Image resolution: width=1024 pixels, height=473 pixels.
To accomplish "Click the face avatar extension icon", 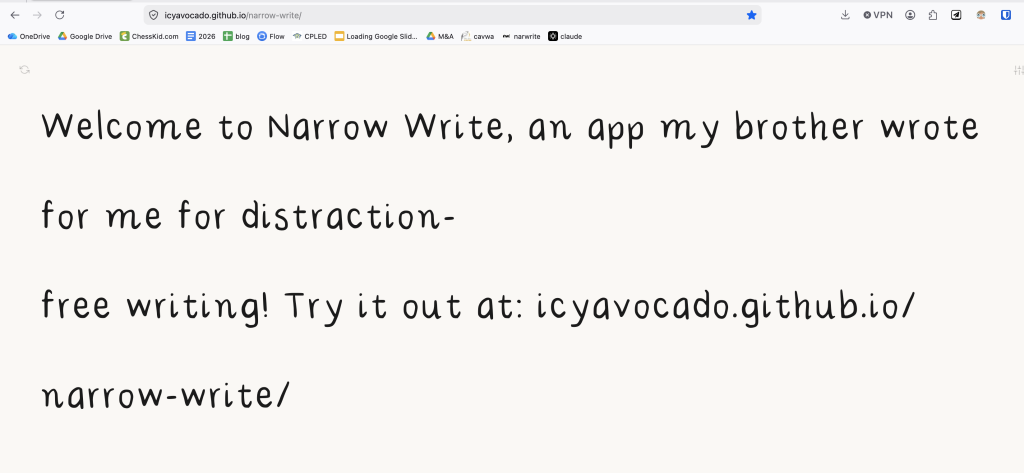I will tap(981, 15).
